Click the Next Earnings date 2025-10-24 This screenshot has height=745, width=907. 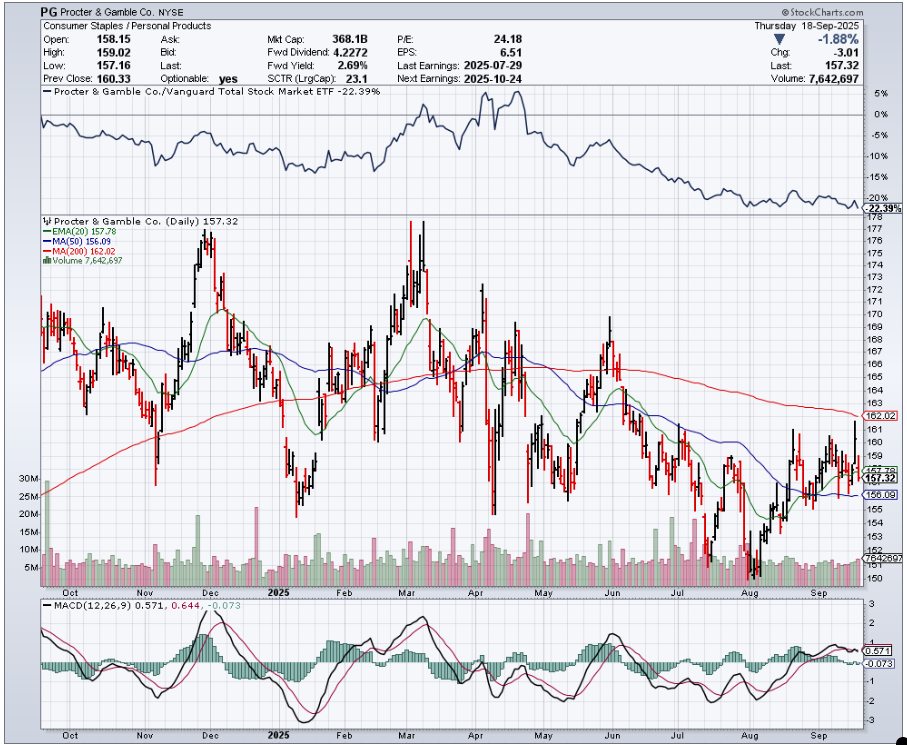pos(493,79)
